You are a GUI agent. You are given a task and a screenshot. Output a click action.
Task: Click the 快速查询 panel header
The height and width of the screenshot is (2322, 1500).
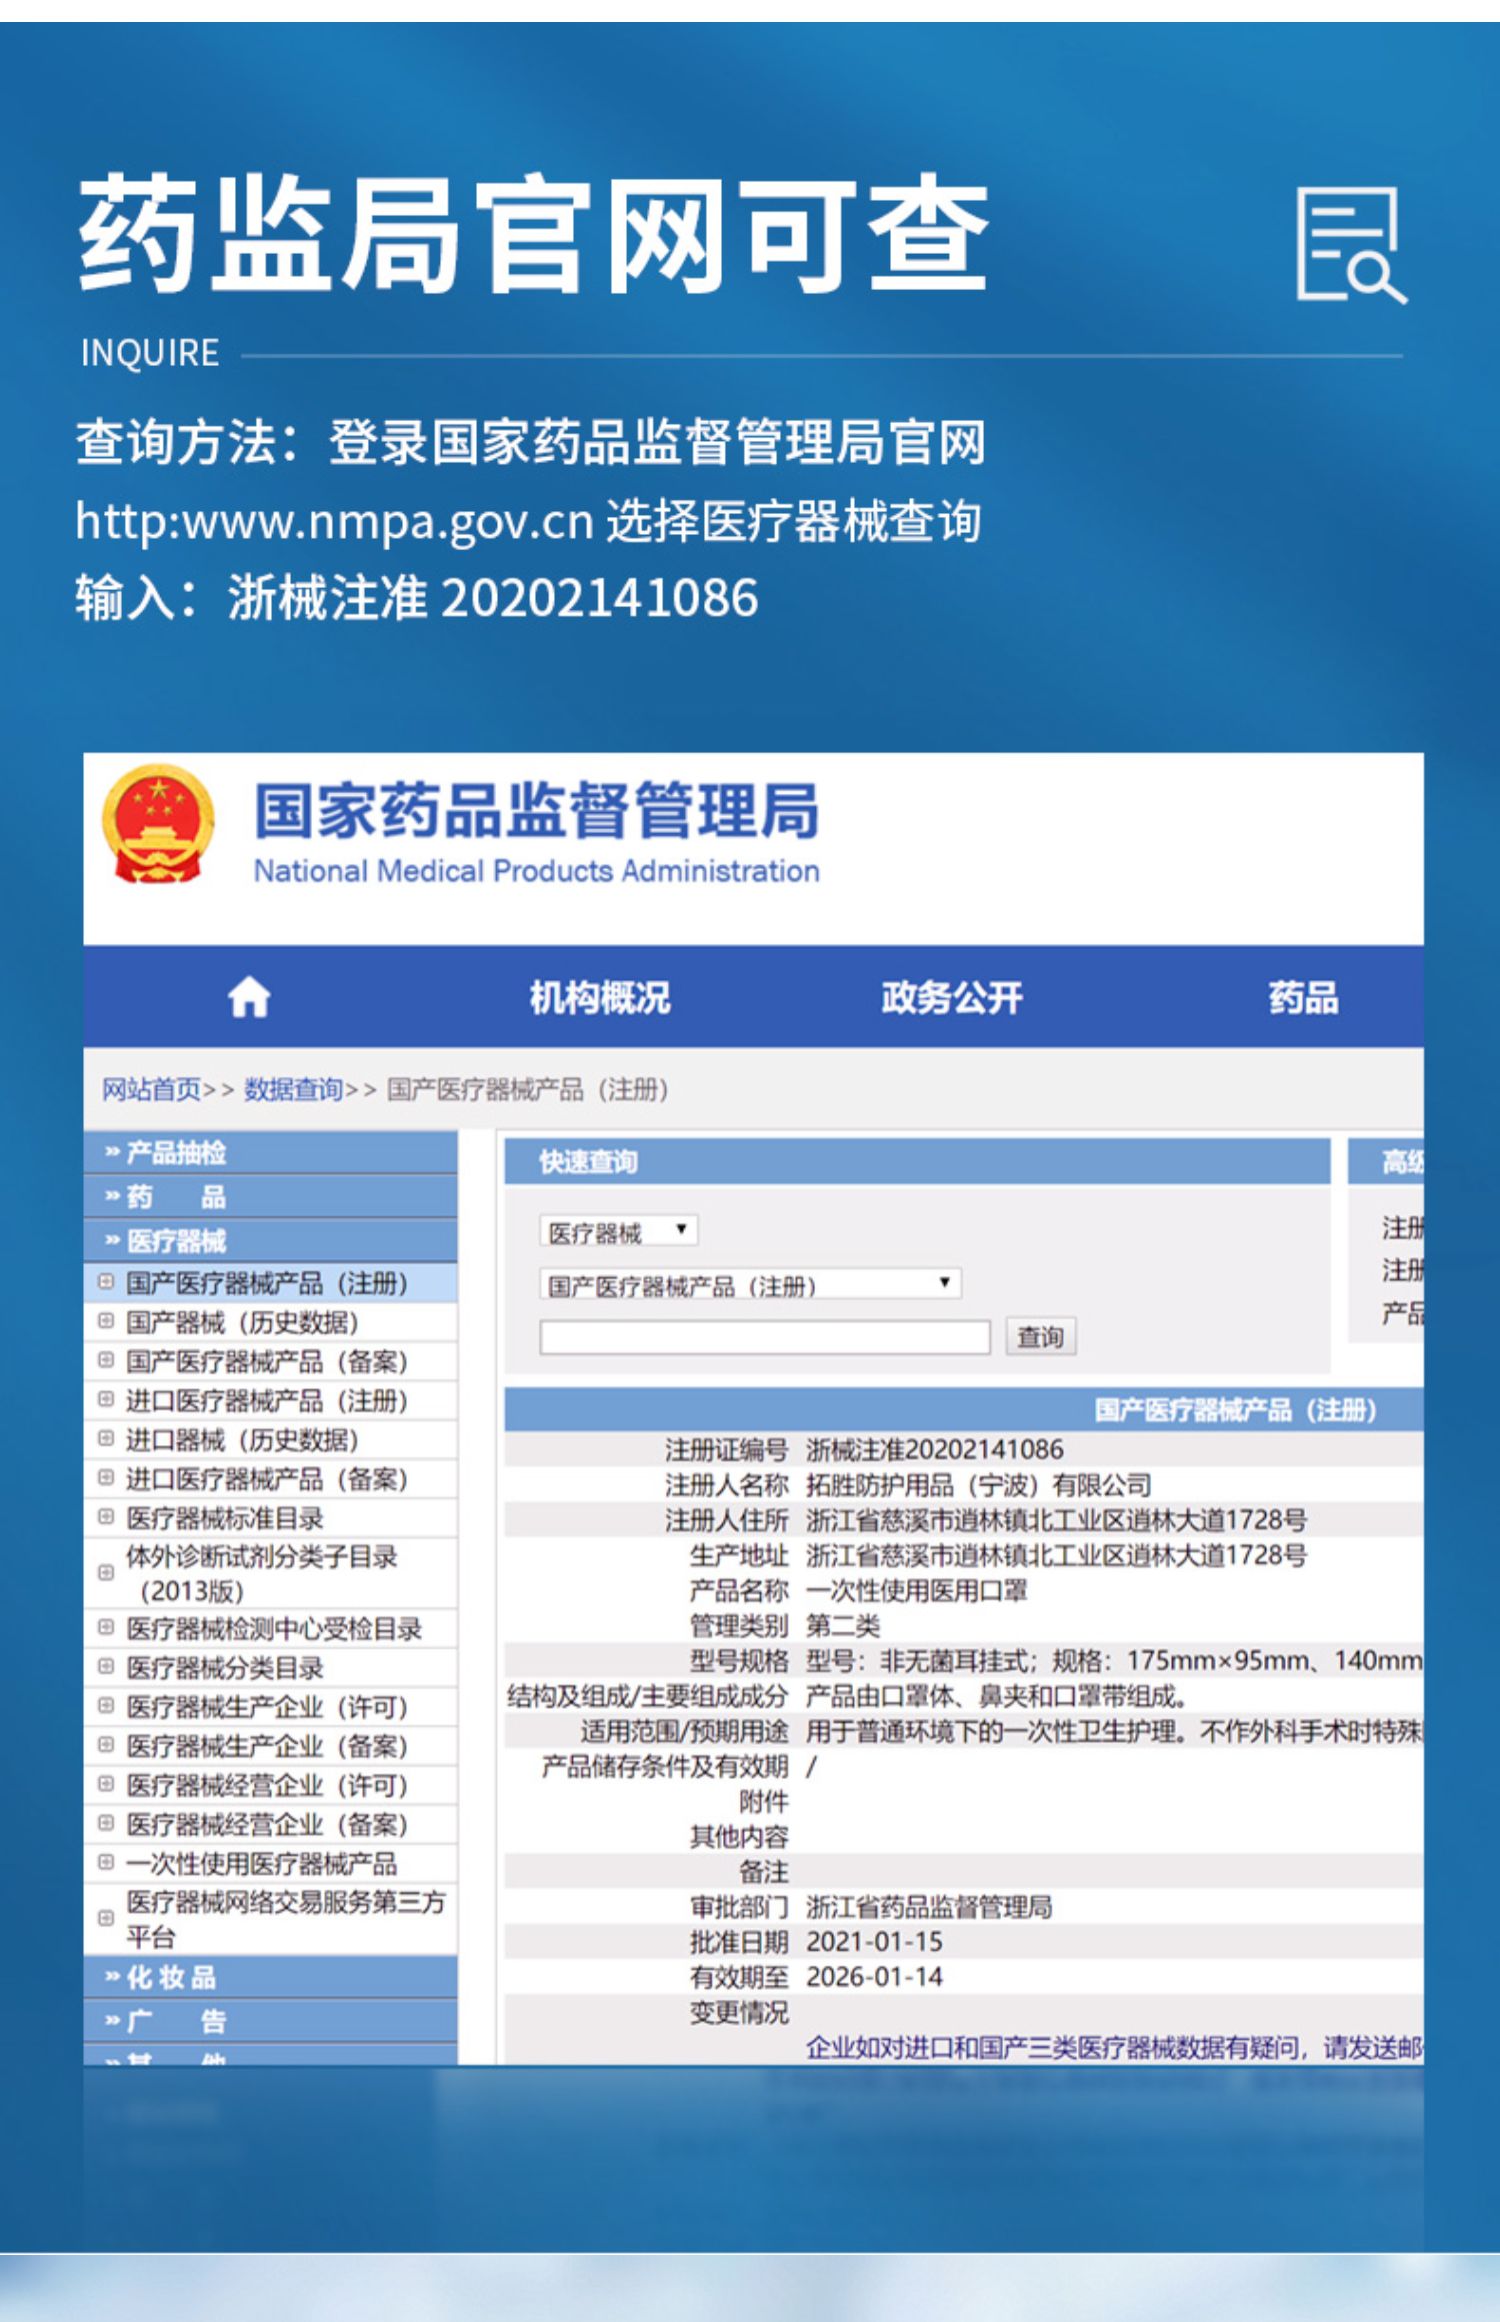(x=917, y=1161)
